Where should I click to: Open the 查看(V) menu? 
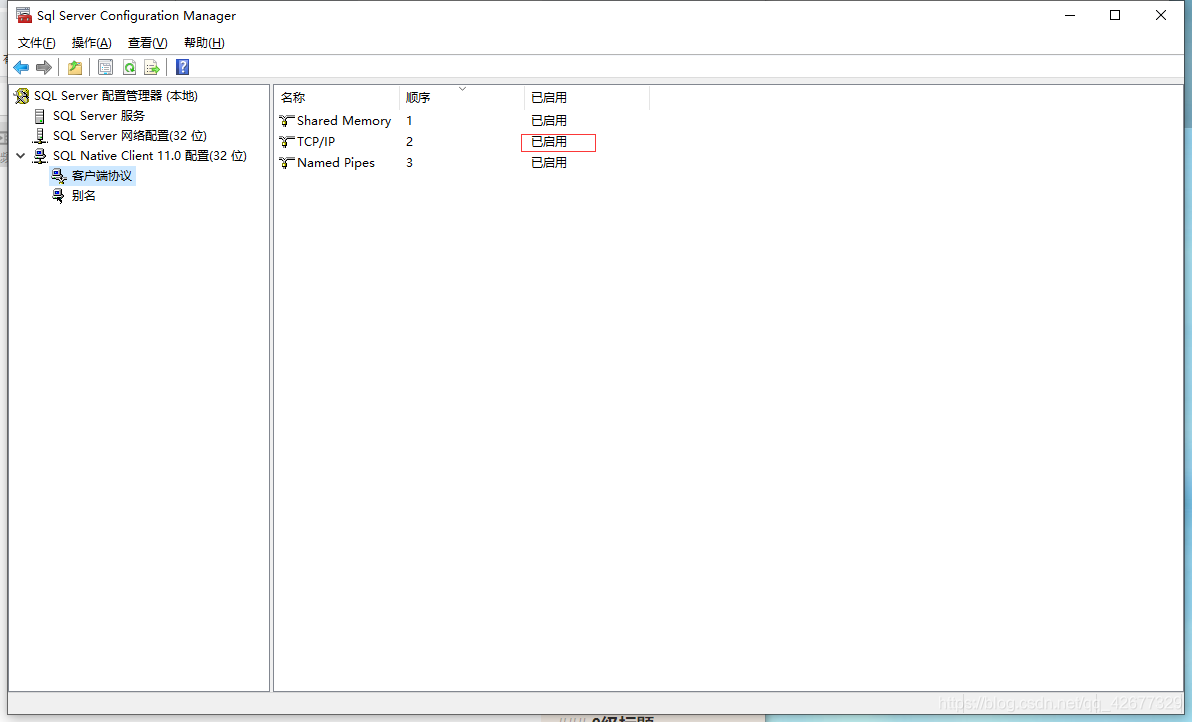[x=147, y=43]
